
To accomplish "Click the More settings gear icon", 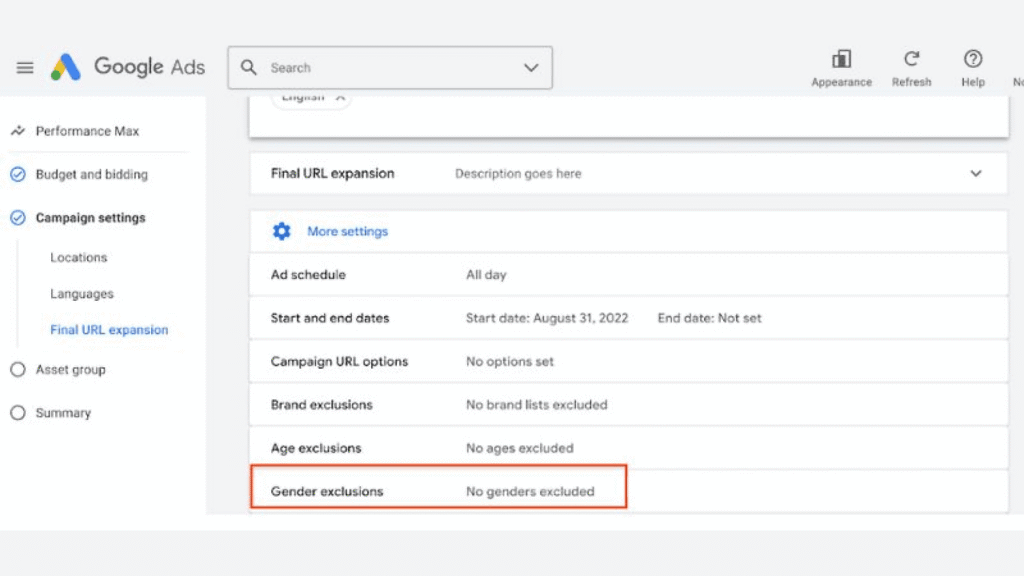I will coord(282,231).
